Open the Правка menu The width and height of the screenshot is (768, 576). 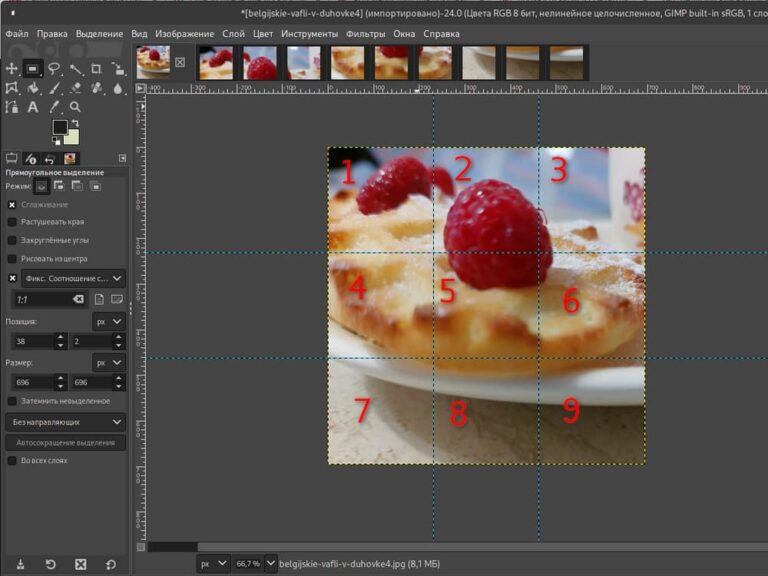point(52,34)
